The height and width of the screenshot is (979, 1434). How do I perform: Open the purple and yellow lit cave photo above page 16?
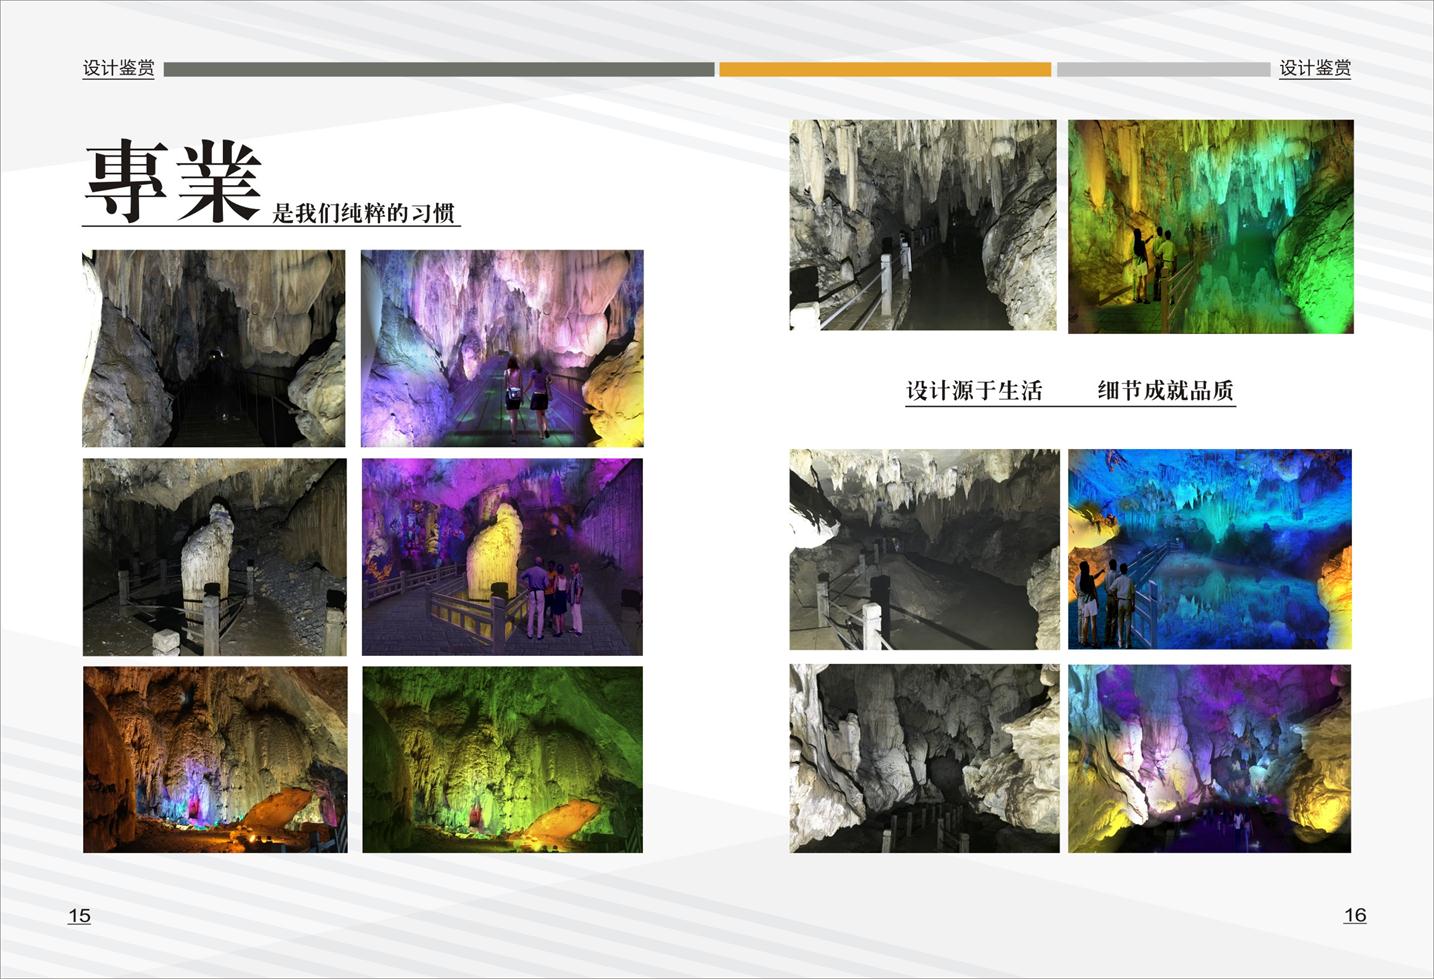(x=1210, y=759)
